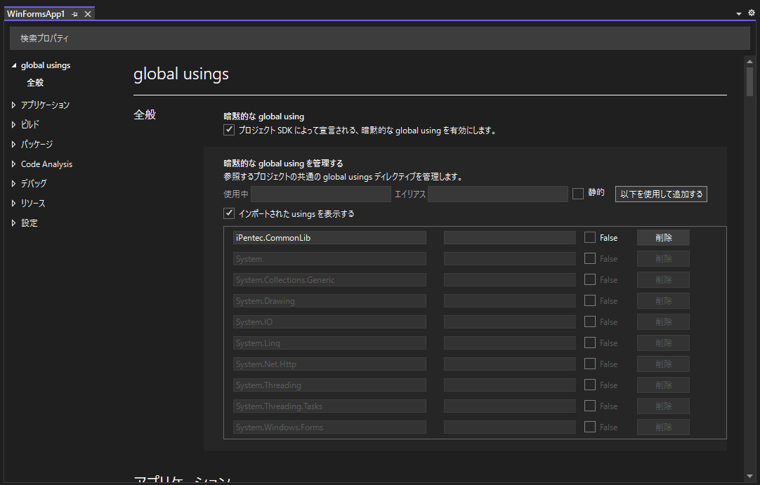Open デバッグ sidebar item

(x=34, y=184)
